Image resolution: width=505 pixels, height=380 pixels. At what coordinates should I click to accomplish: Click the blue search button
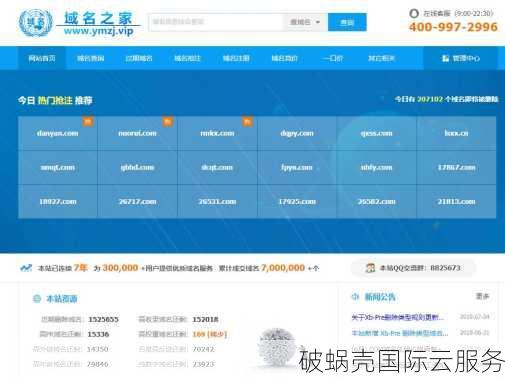click(347, 22)
